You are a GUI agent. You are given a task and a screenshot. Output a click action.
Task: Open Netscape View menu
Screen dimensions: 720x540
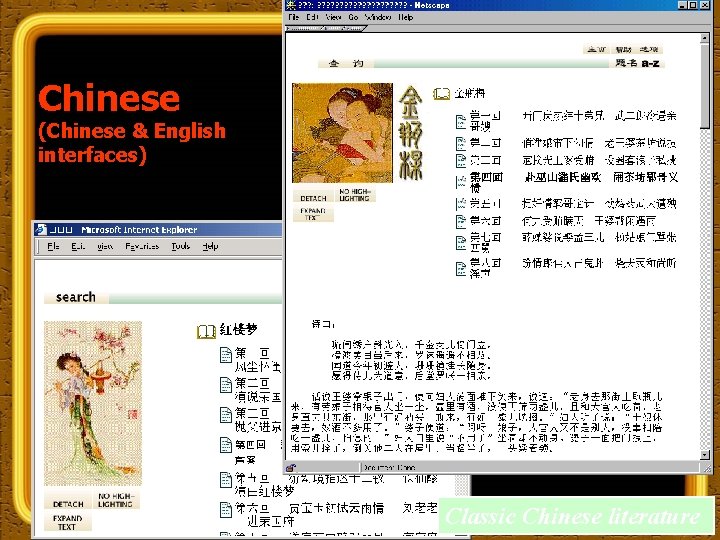[x=333, y=17]
